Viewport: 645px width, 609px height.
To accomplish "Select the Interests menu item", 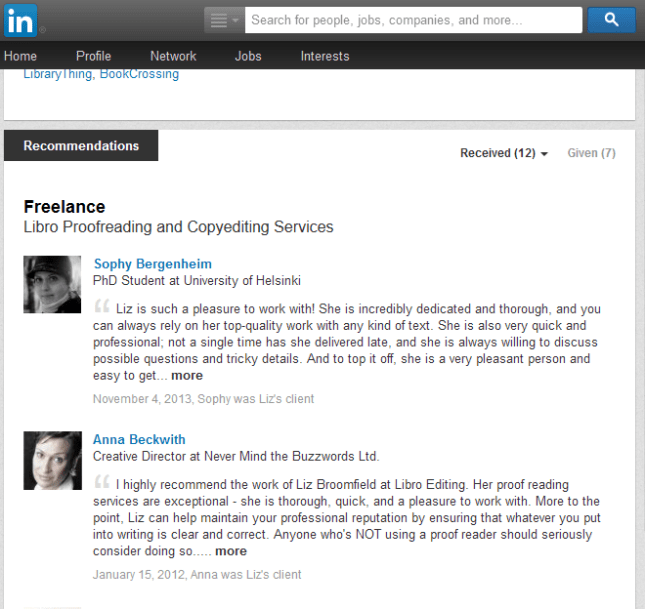I will (325, 56).
